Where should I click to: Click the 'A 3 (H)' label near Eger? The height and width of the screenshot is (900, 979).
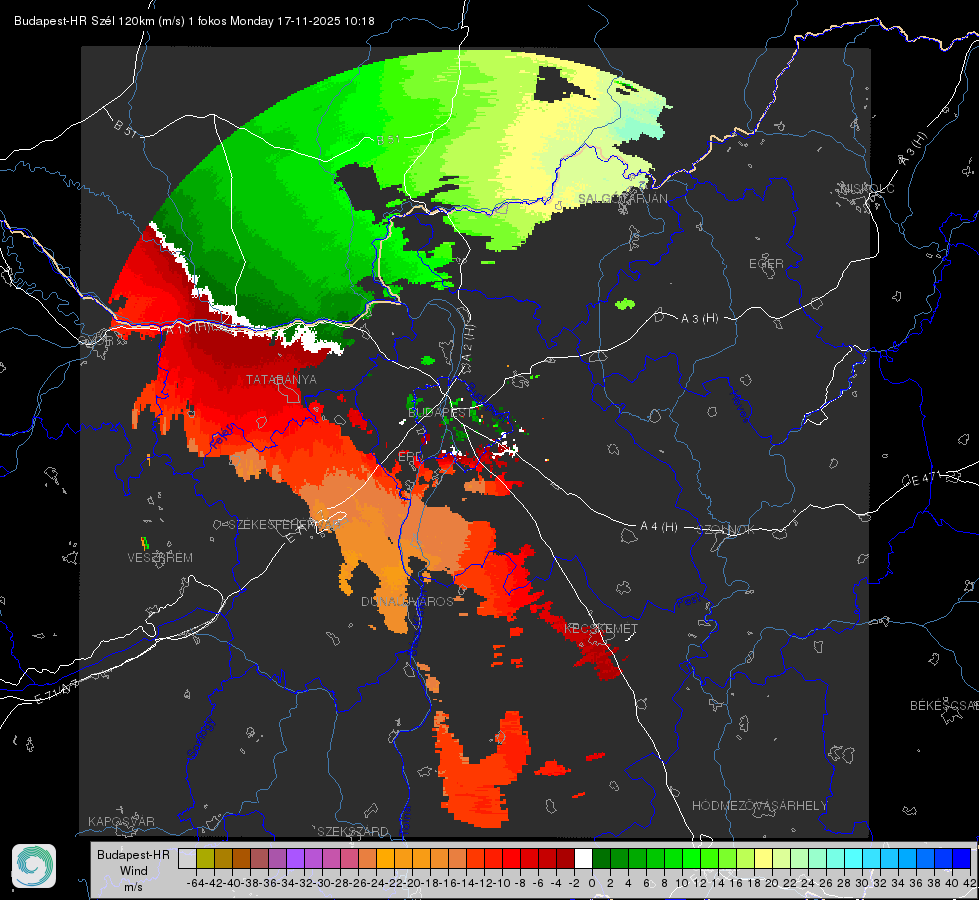coord(699,319)
